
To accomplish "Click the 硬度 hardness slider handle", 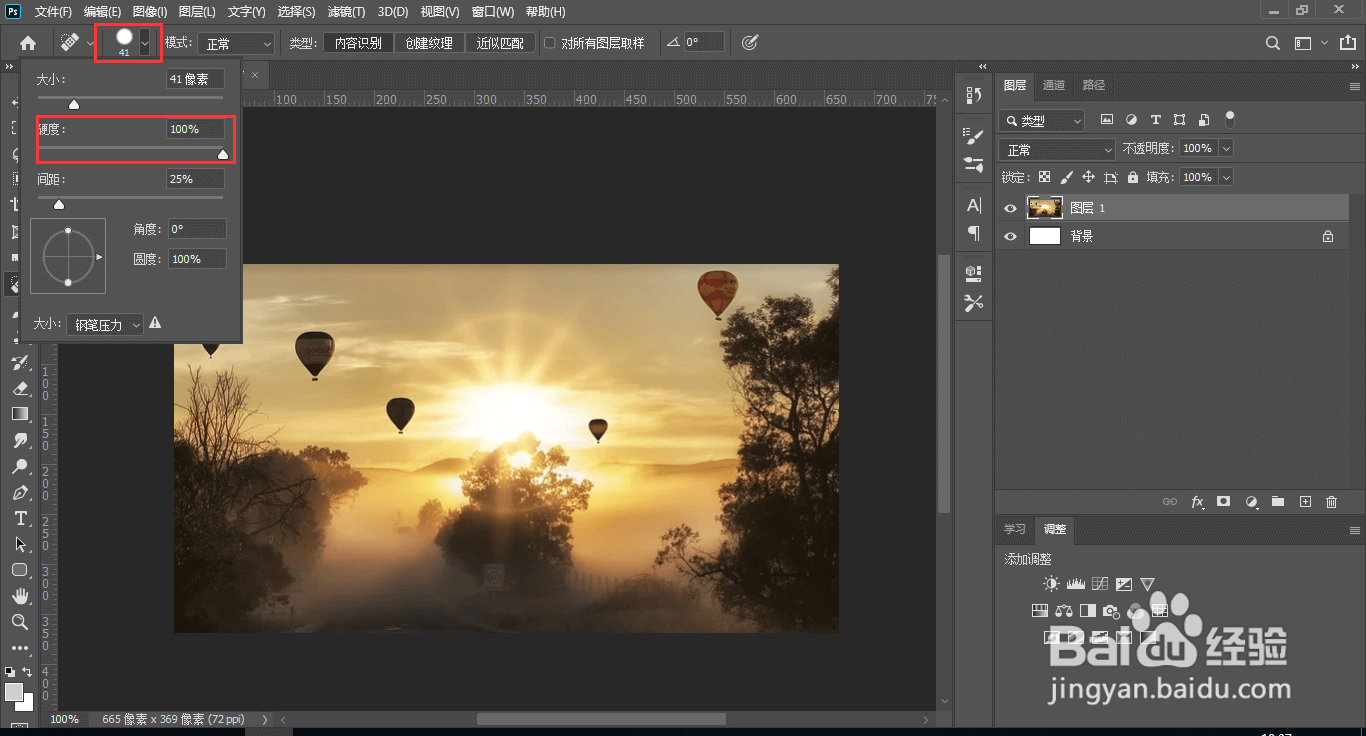I will pyautogui.click(x=223, y=154).
